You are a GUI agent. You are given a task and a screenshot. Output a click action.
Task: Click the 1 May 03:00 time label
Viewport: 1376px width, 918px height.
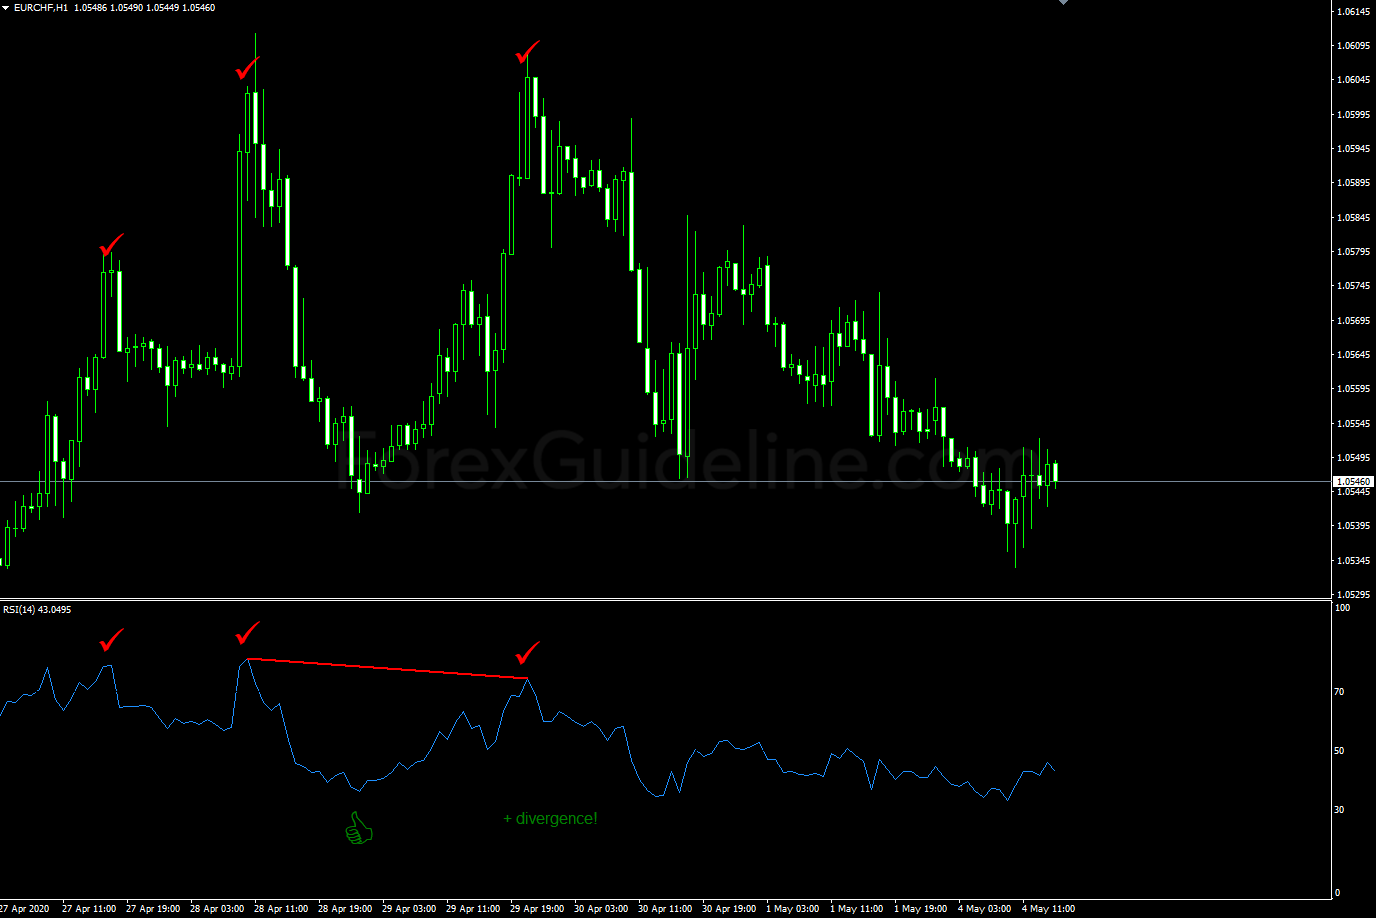point(793,909)
